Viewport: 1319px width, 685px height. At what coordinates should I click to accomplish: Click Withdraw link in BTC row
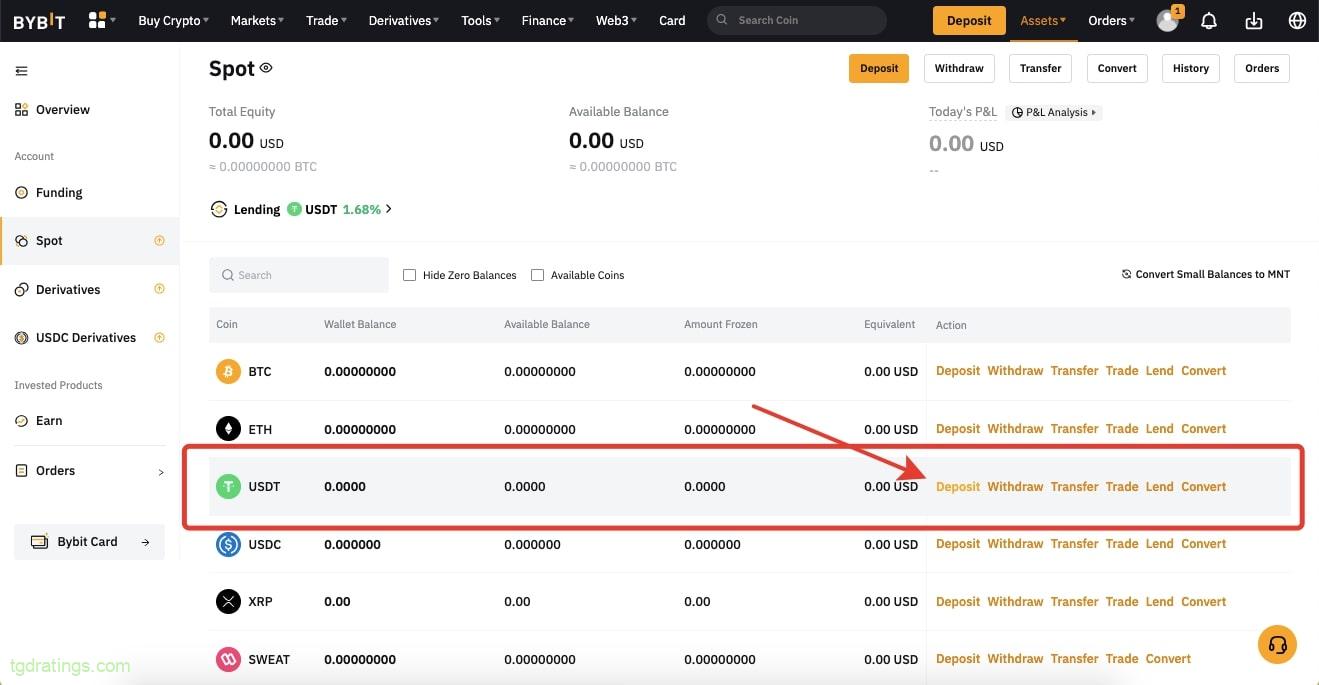tap(1015, 371)
